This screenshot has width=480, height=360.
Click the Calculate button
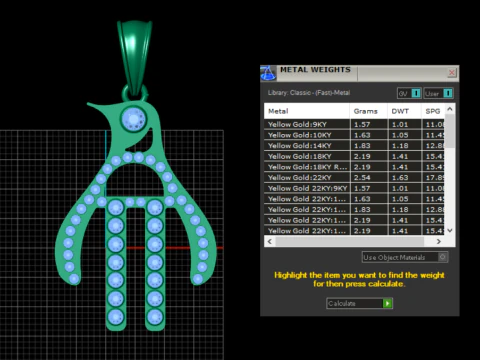click(x=359, y=303)
